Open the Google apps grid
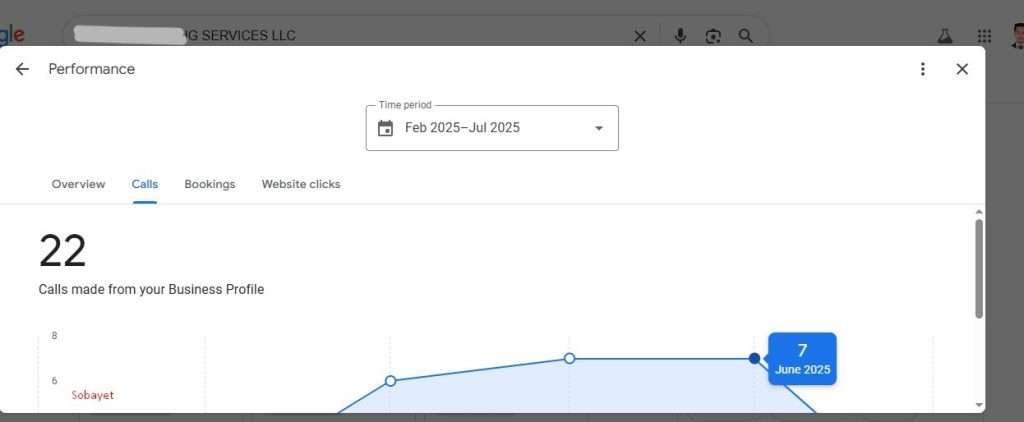Viewport: 1024px width, 422px height. click(x=984, y=36)
